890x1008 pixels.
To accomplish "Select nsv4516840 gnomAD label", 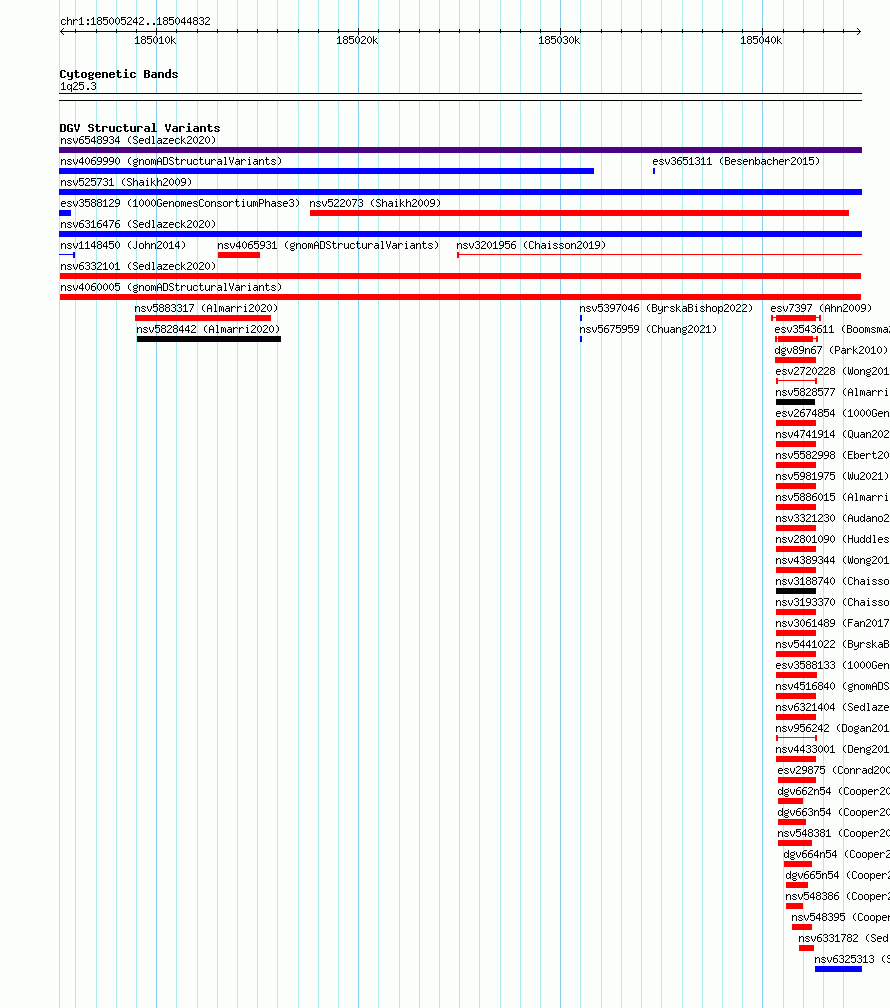I will pos(833,687).
